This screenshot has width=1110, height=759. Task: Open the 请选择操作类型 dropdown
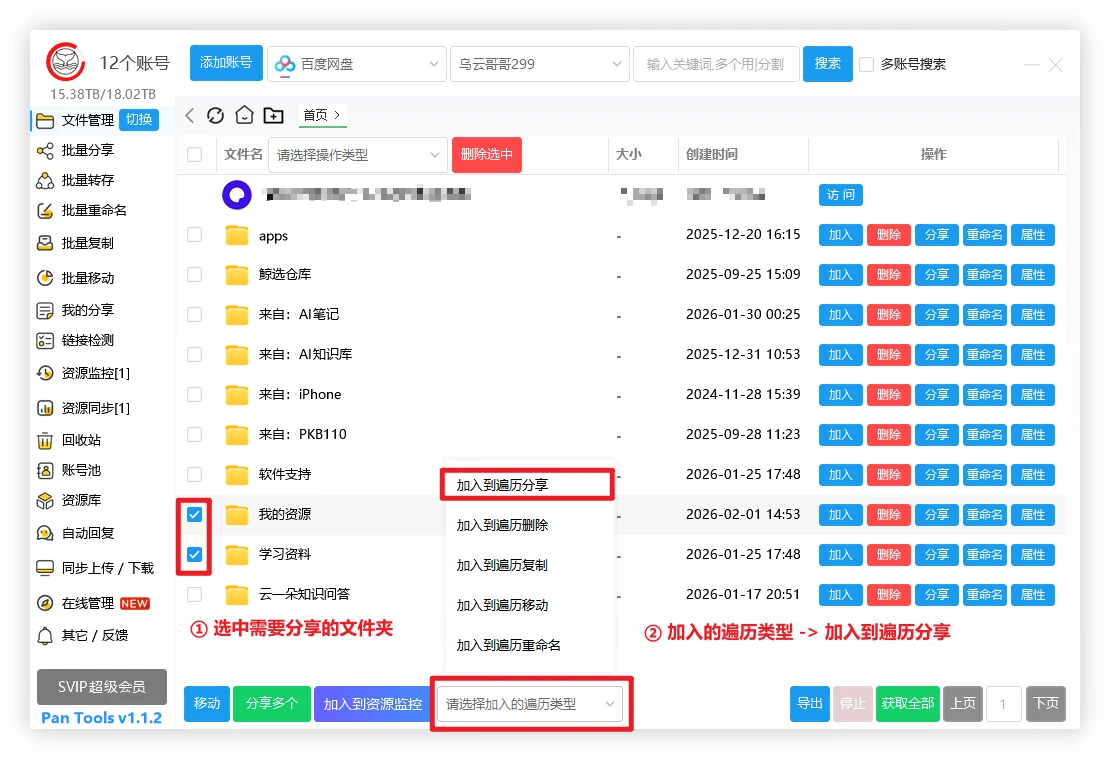[x=358, y=155]
